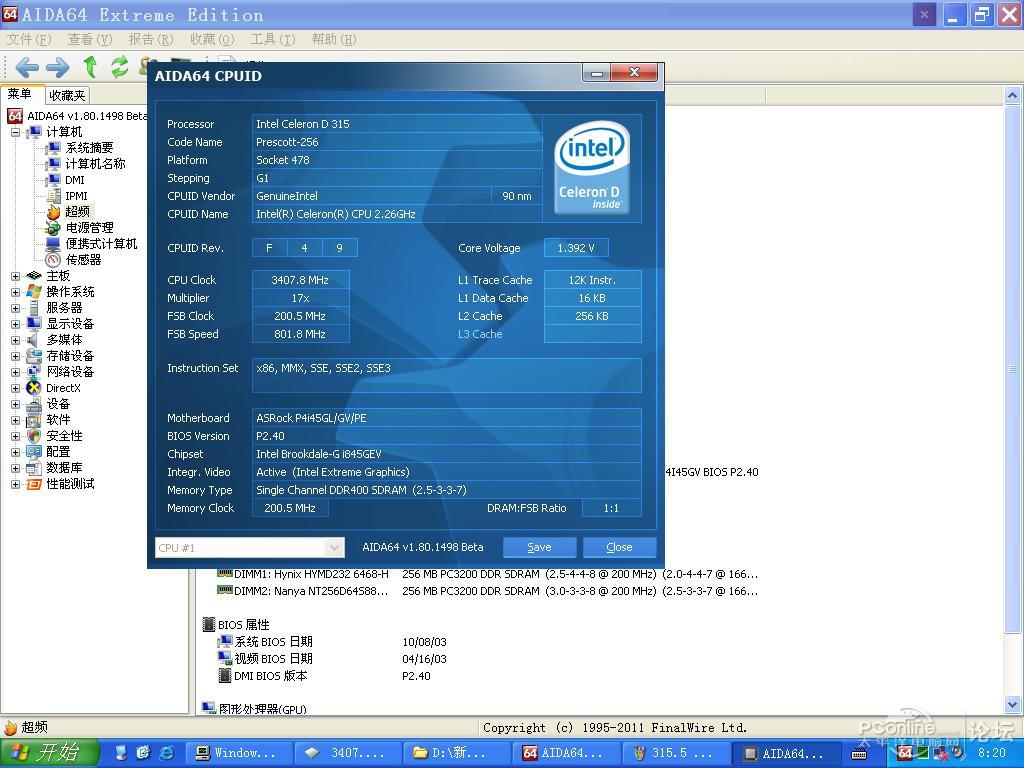The image size is (1024, 768).
Task: Expand the 存储设备 tree node
Action: [15, 356]
